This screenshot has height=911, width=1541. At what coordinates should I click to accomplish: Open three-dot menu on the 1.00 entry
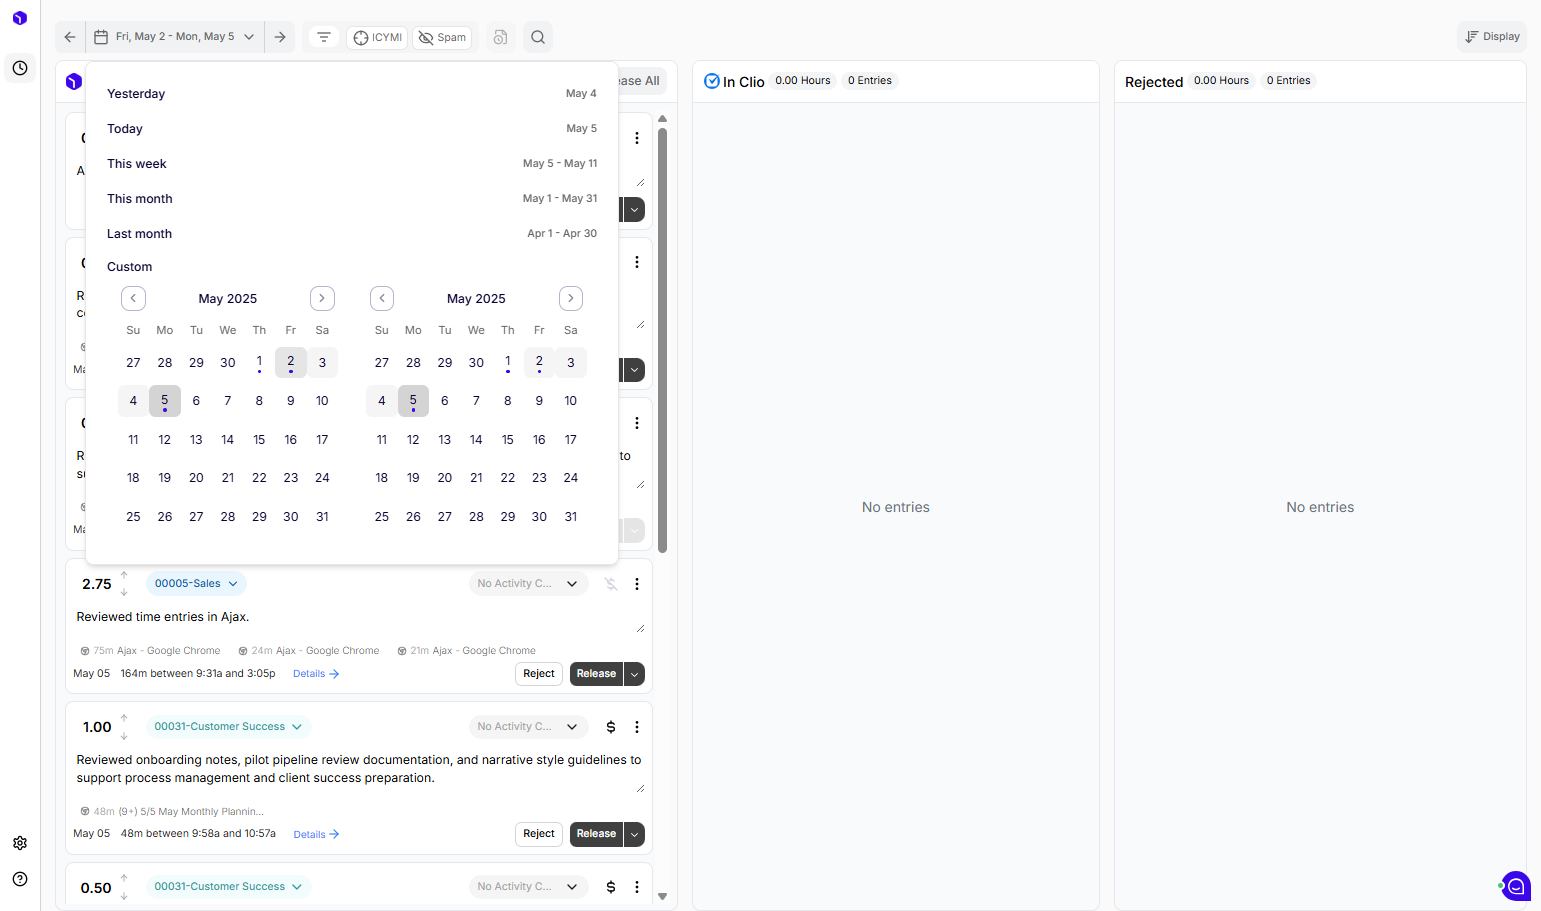[637, 727]
